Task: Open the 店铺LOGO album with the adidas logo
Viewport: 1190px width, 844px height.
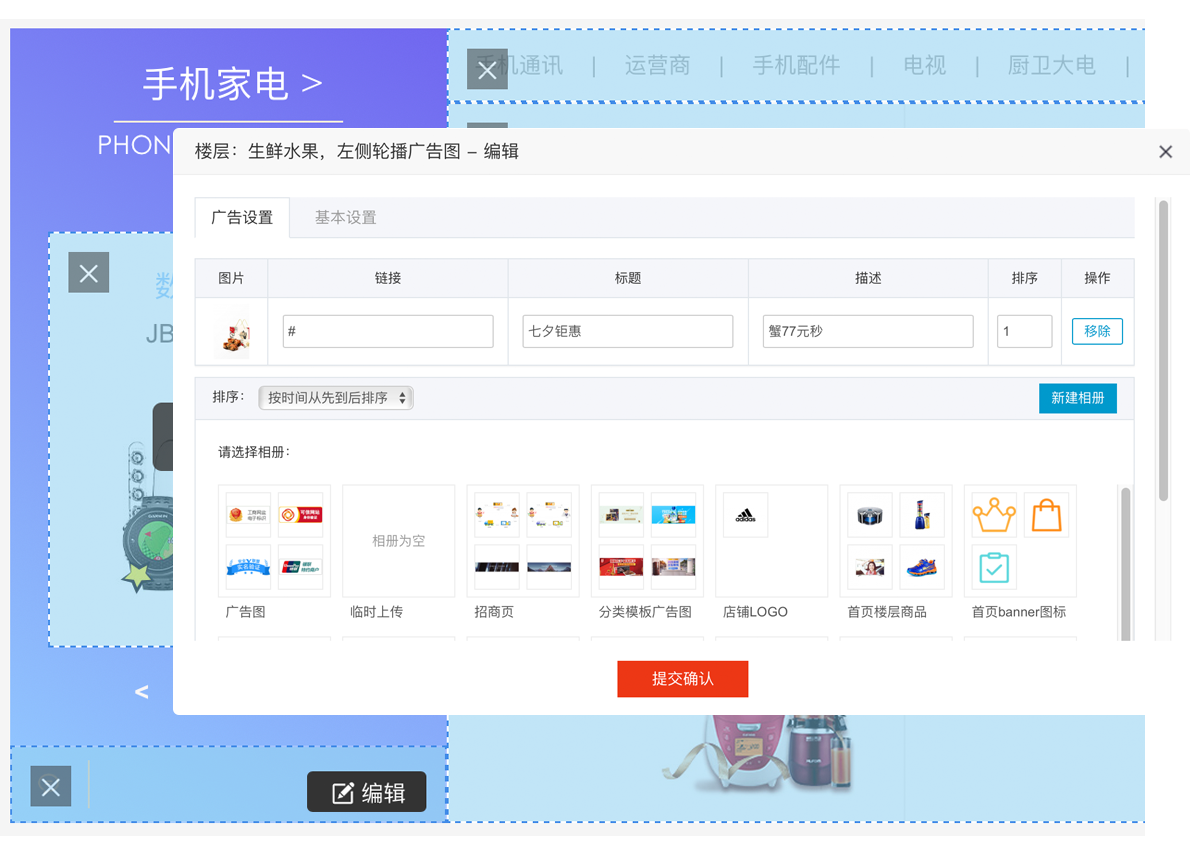Action: point(772,541)
